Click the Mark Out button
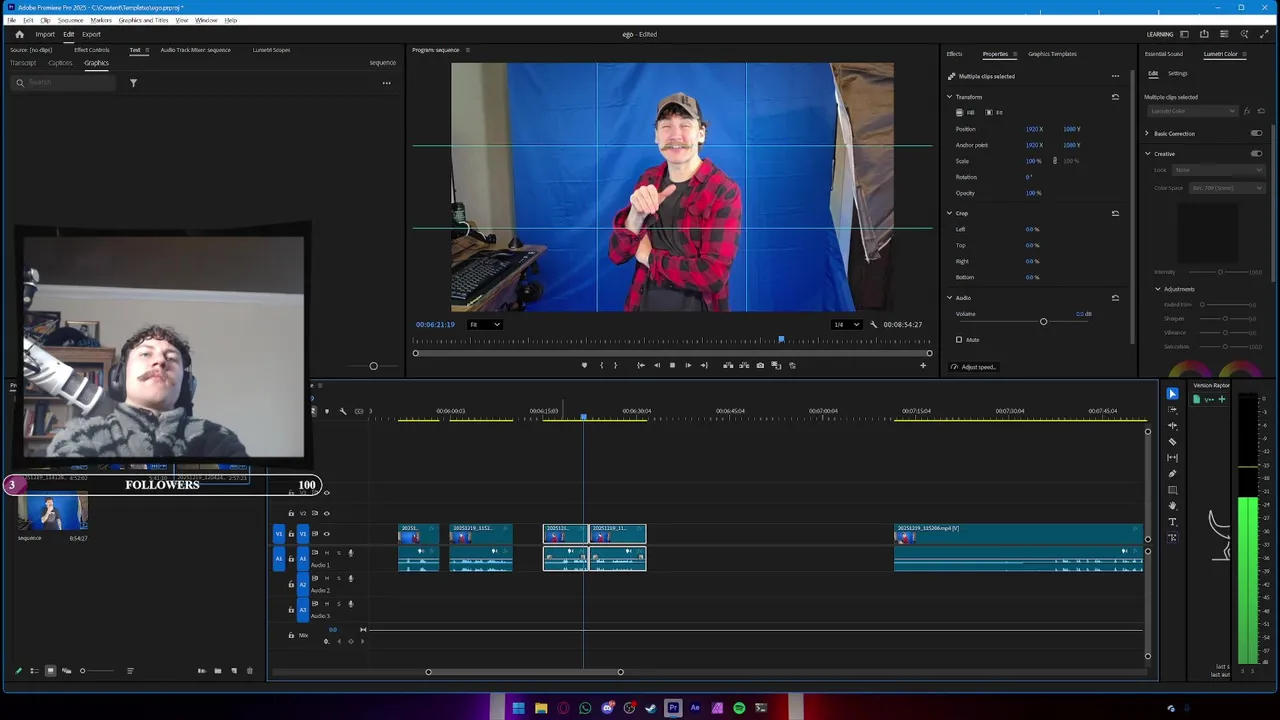The width and height of the screenshot is (1280, 720). pos(615,365)
